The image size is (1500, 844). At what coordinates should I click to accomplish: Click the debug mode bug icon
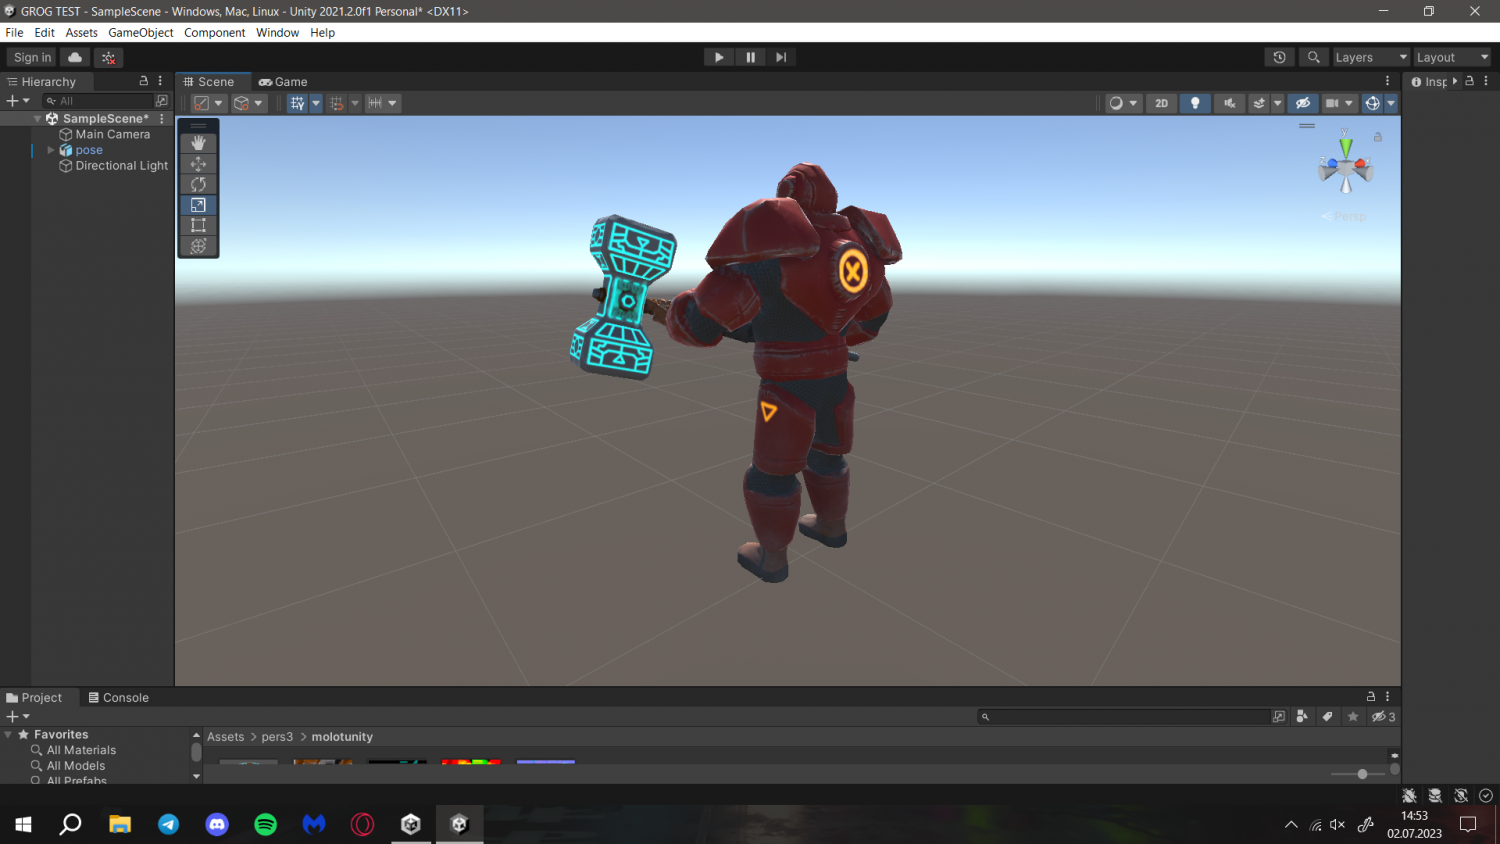(x=1409, y=796)
